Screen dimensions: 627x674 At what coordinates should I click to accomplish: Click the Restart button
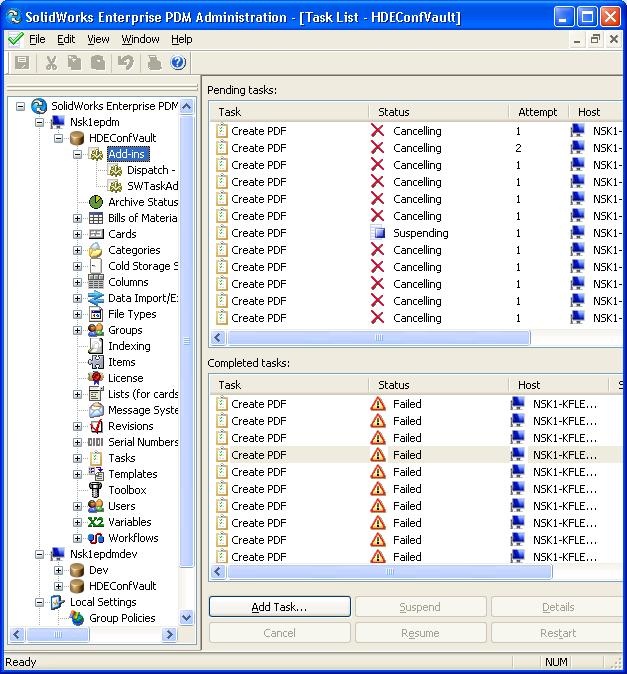(x=557, y=633)
